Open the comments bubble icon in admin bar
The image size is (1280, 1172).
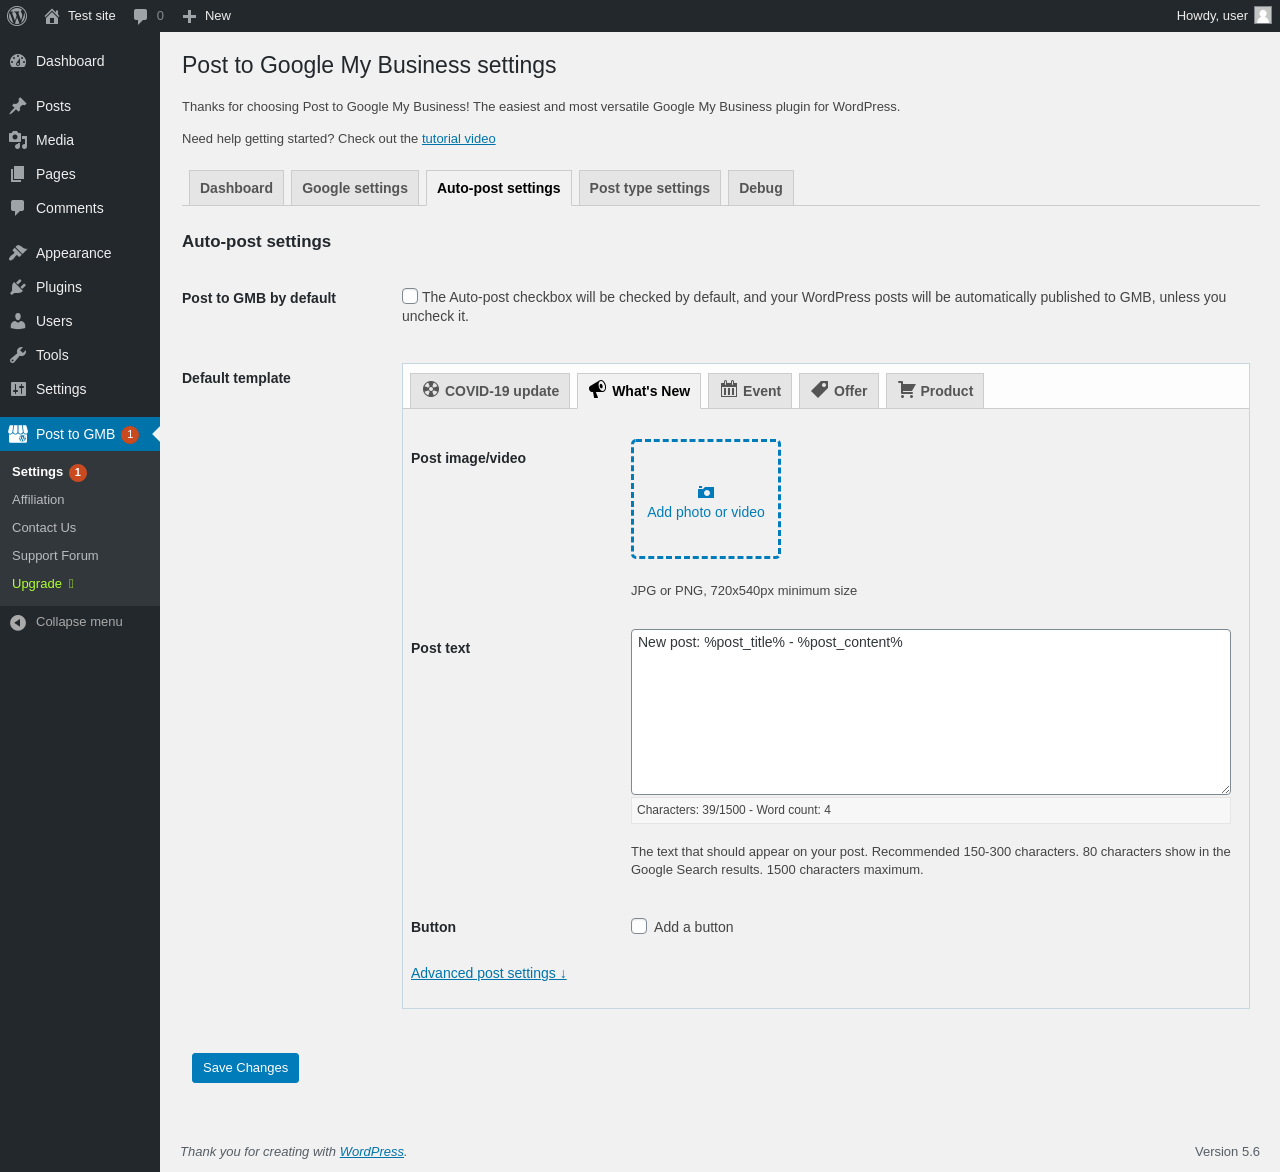(141, 16)
